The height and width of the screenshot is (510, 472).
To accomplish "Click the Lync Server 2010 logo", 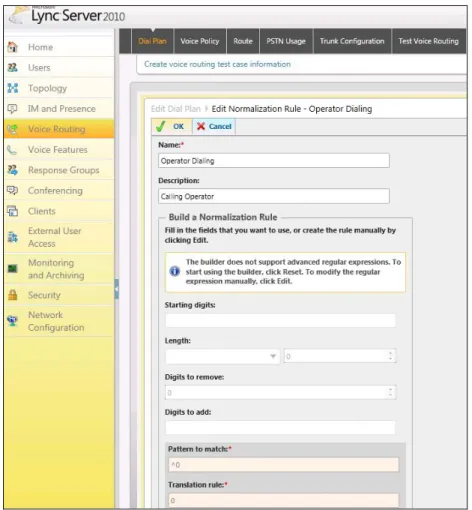I will 67,16.
